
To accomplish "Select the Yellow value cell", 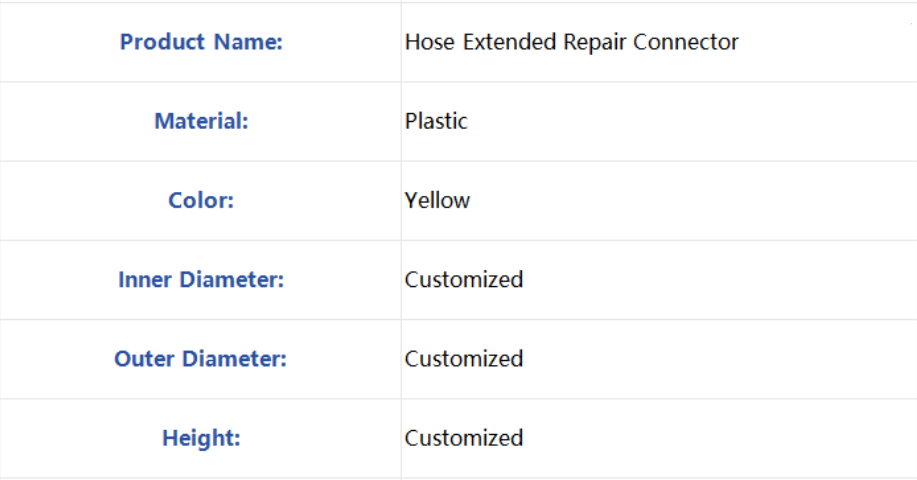I will click(659, 201).
